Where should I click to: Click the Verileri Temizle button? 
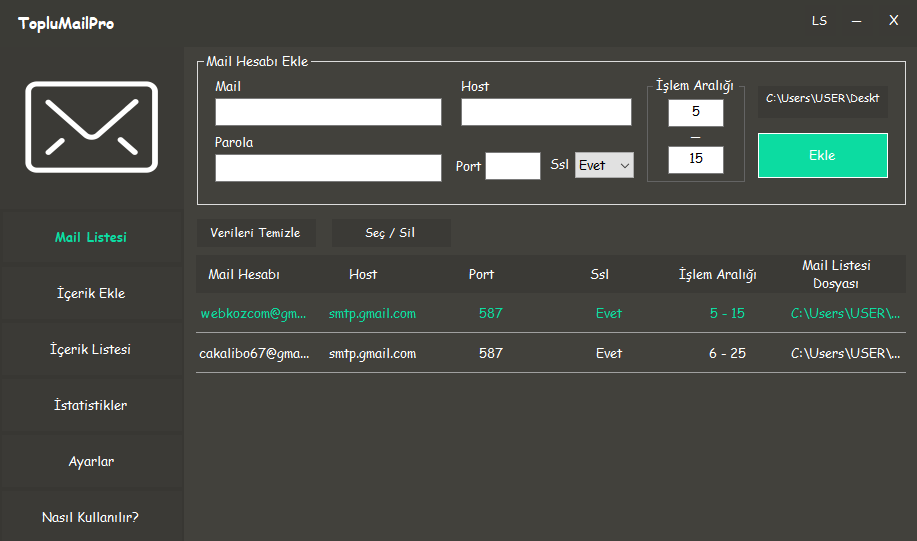(x=255, y=233)
